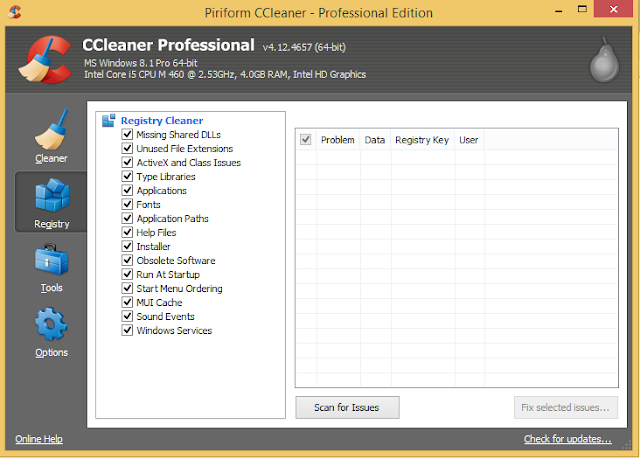The height and width of the screenshot is (459, 640).
Task: Toggle ActiveX and Class Issues checkbox
Action: [127, 162]
